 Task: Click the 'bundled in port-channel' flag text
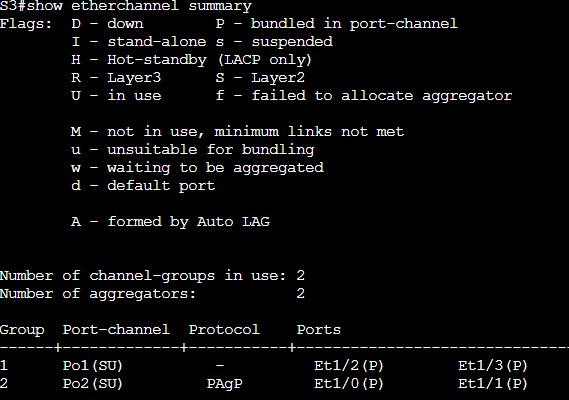(354, 24)
